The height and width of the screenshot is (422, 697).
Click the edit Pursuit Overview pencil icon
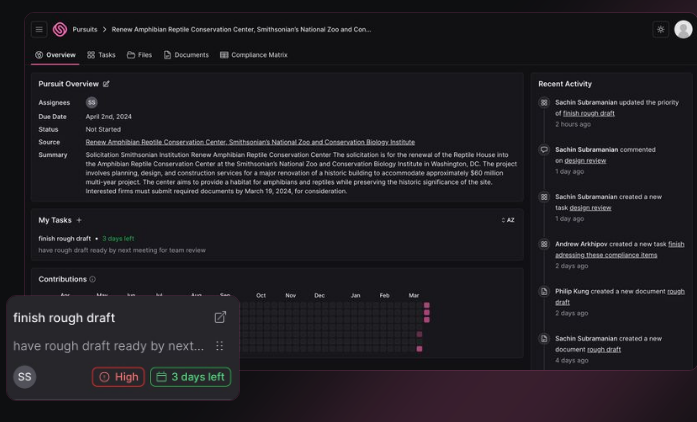point(107,84)
